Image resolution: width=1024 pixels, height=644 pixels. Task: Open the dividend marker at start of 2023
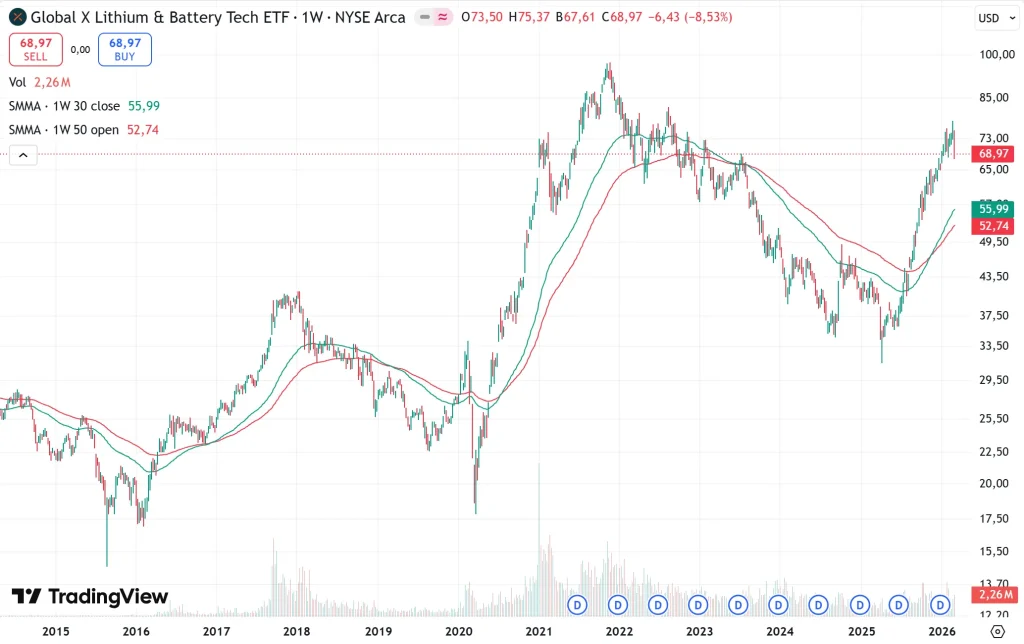tap(698, 605)
